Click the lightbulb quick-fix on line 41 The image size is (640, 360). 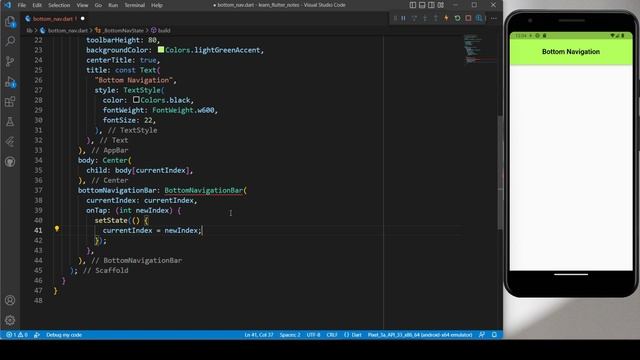57,229
